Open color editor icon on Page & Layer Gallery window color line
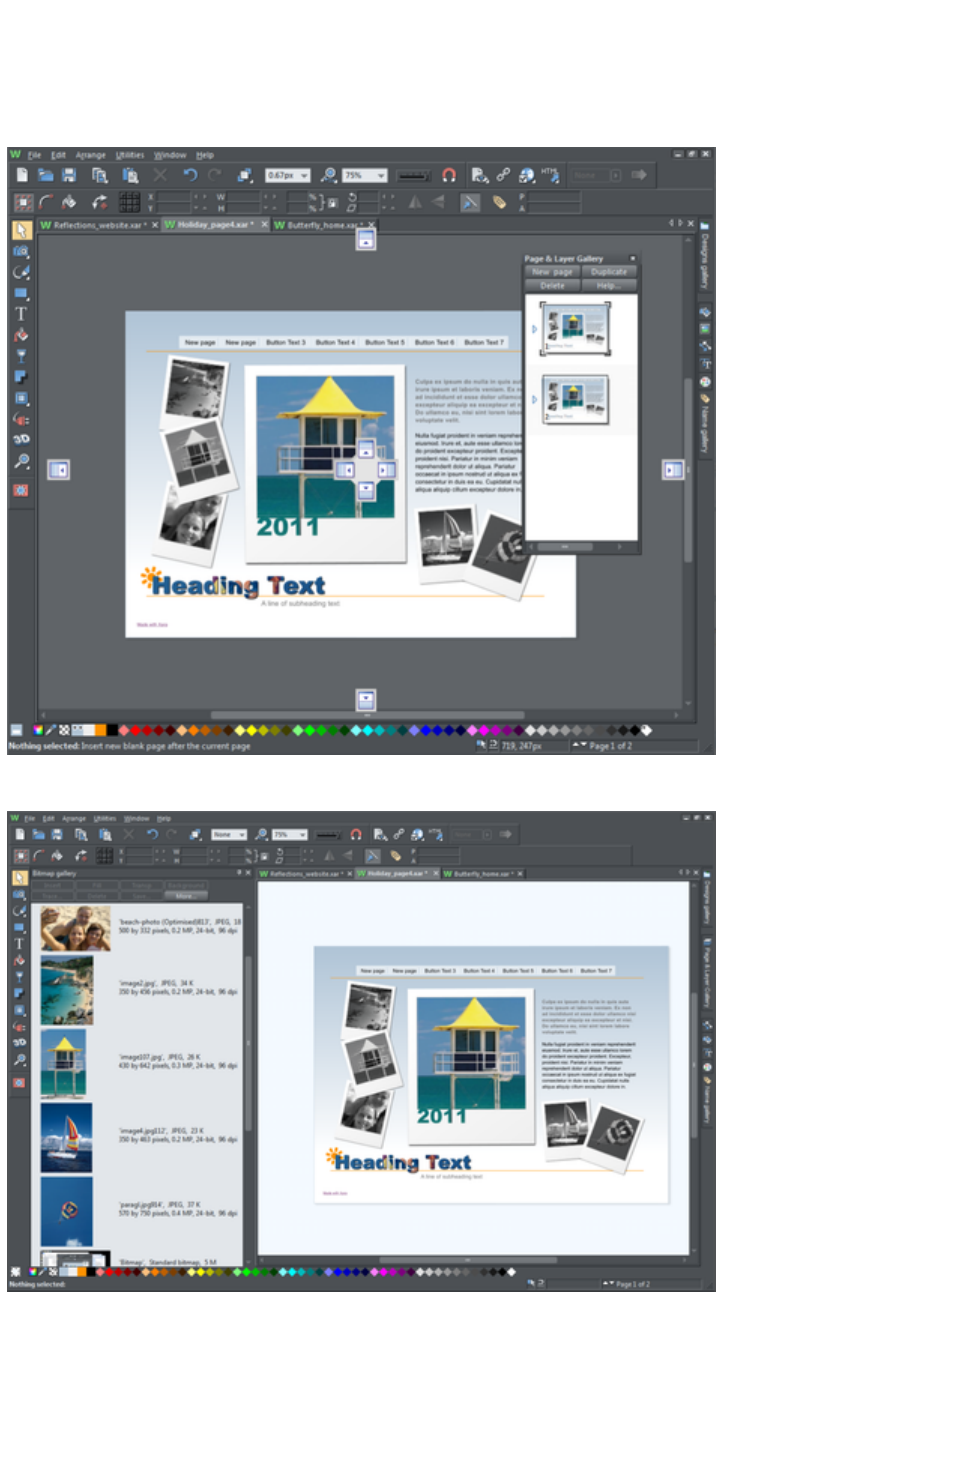Screen dimensions: 962x1457 coord(39,730)
